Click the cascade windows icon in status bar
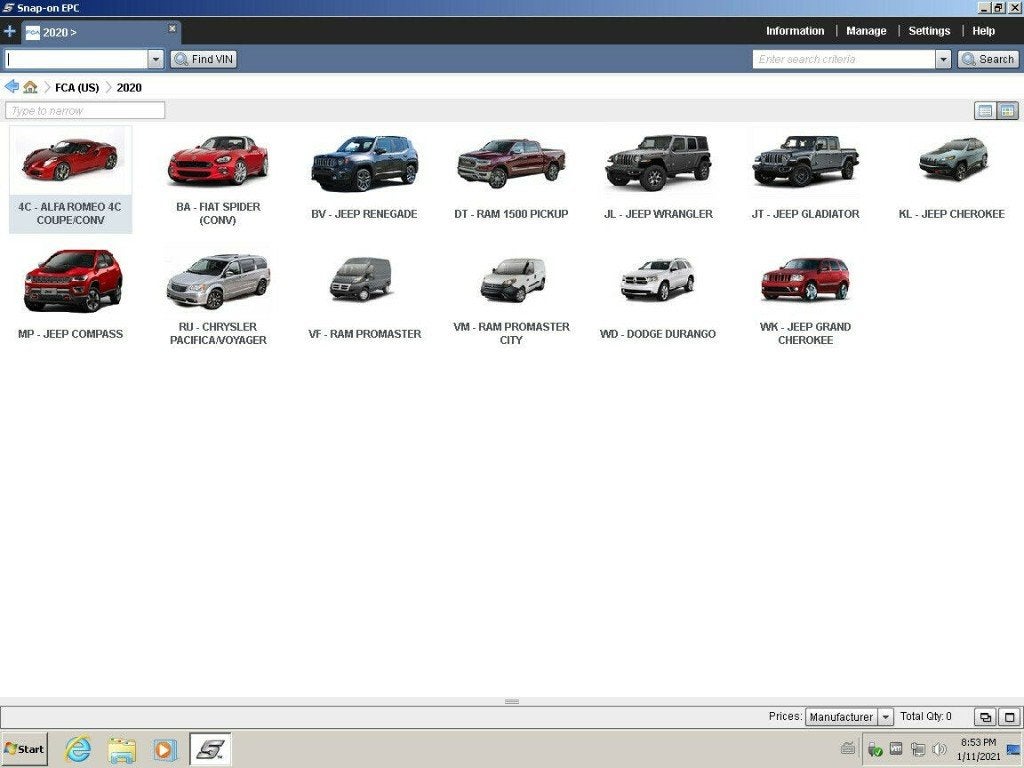 985,717
